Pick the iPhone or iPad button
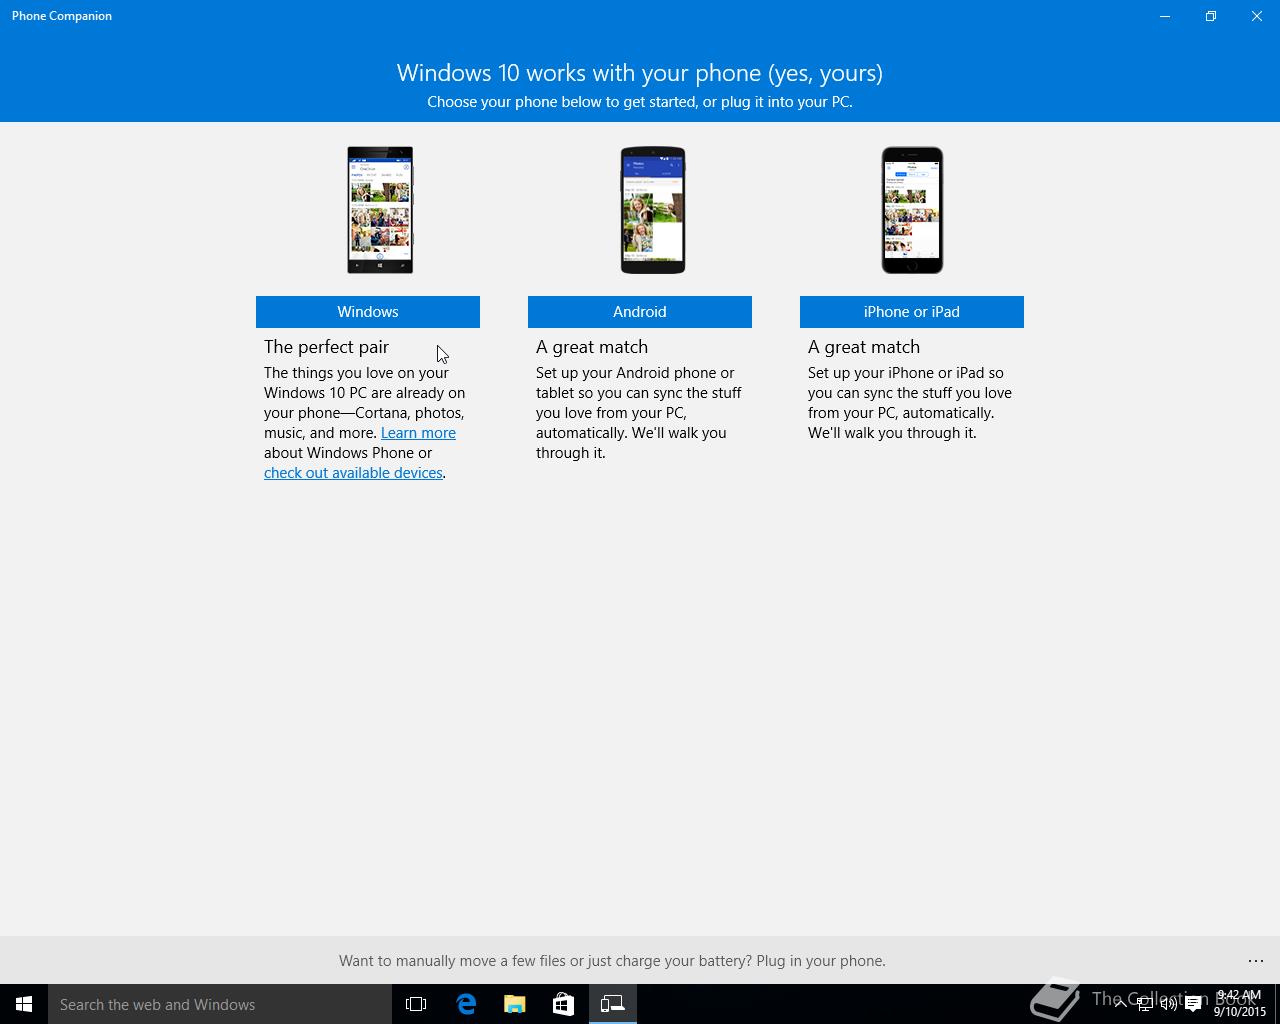The height and width of the screenshot is (1024, 1280). (912, 311)
